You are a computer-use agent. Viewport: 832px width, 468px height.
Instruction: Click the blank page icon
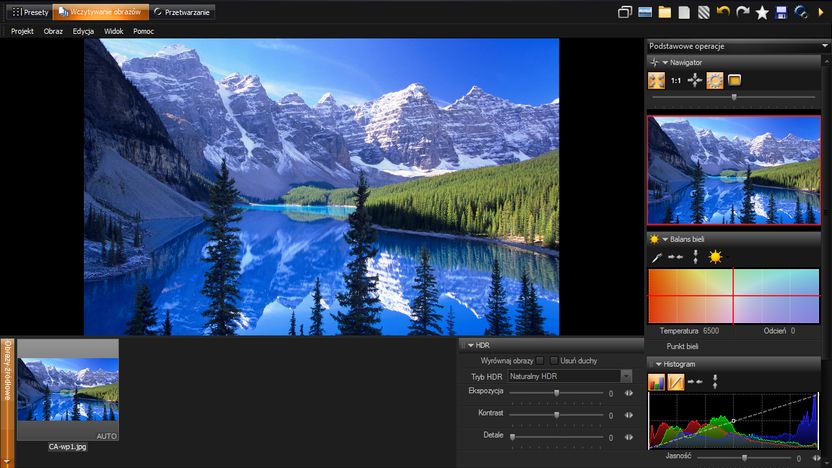click(684, 12)
